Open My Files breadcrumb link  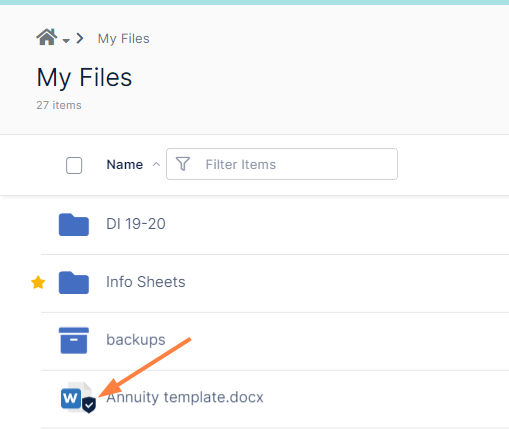point(123,39)
